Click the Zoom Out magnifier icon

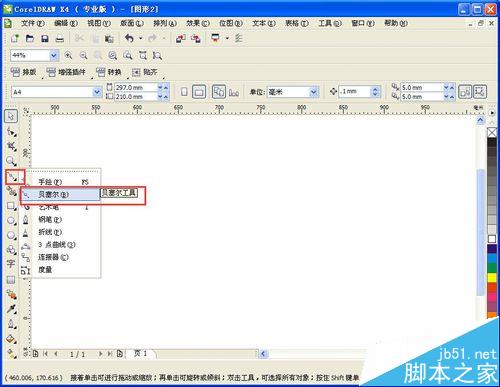[x=83, y=55]
